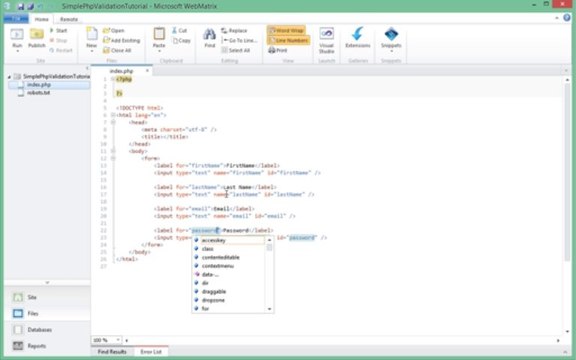This screenshot has height=360, width=576.
Task: Open the File menu tab
Action: pos(16,19)
